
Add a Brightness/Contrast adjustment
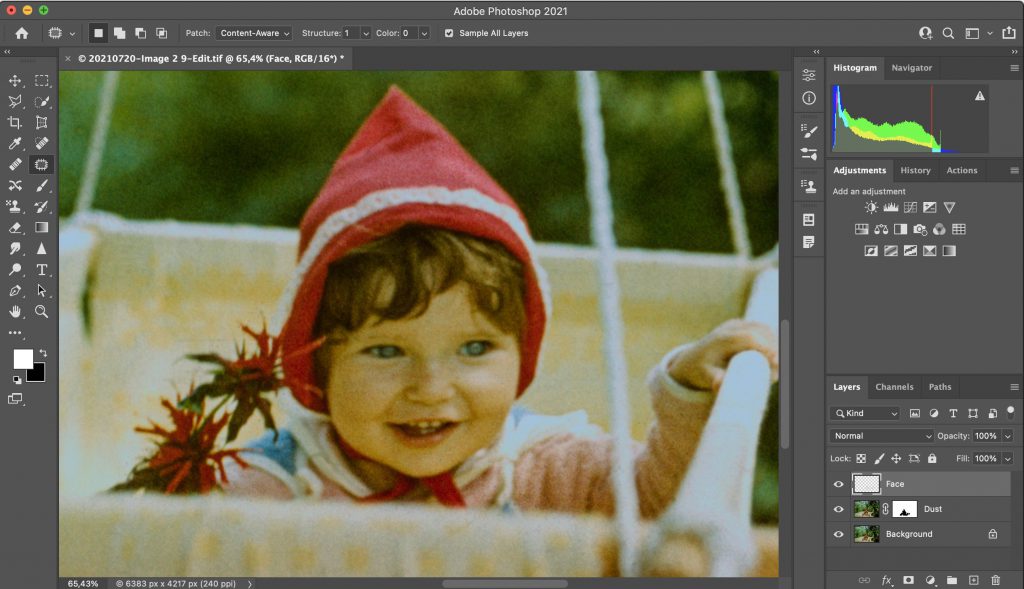(871, 208)
